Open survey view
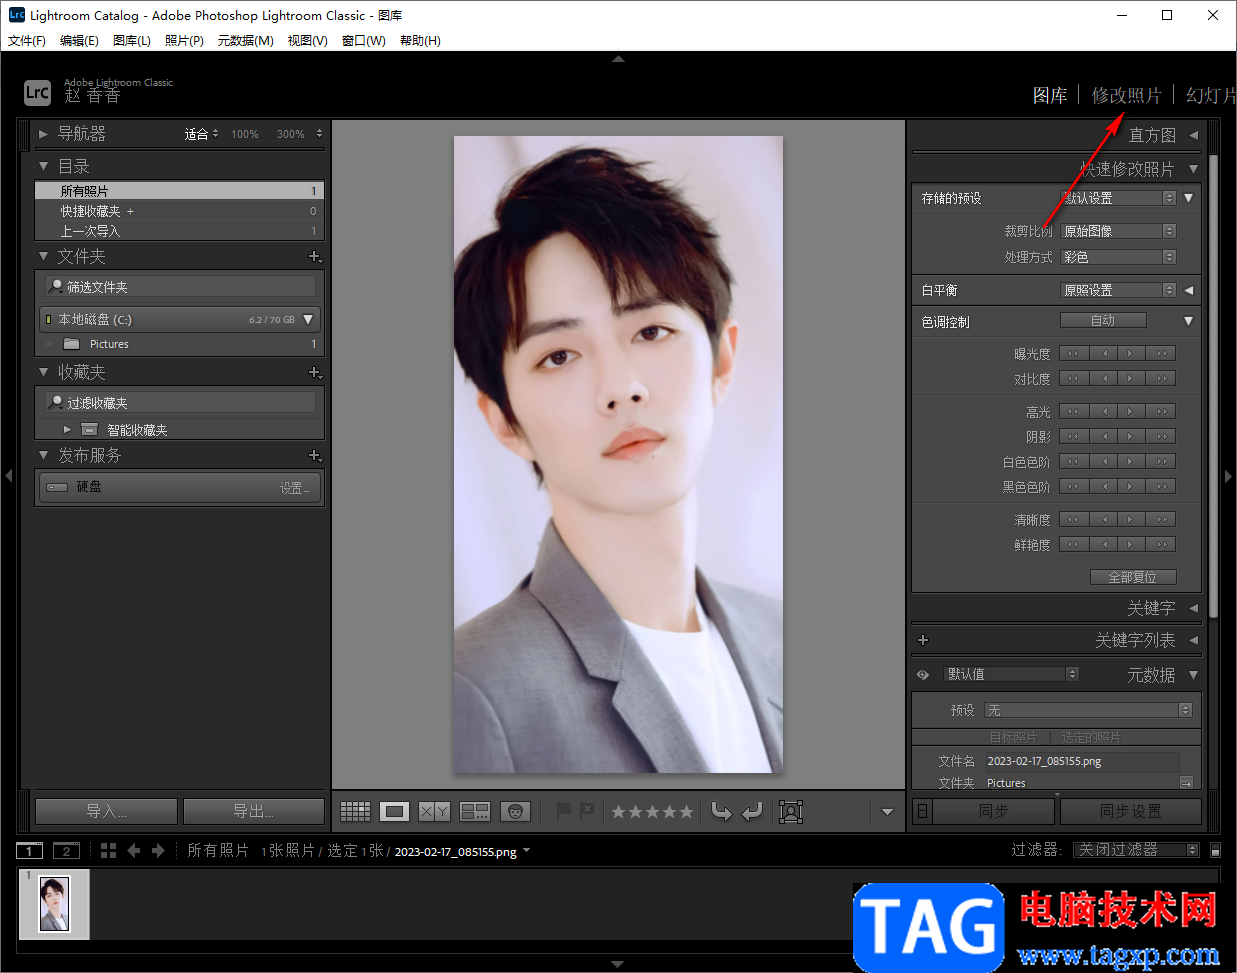This screenshot has height=973, width=1237. [x=474, y=811]
